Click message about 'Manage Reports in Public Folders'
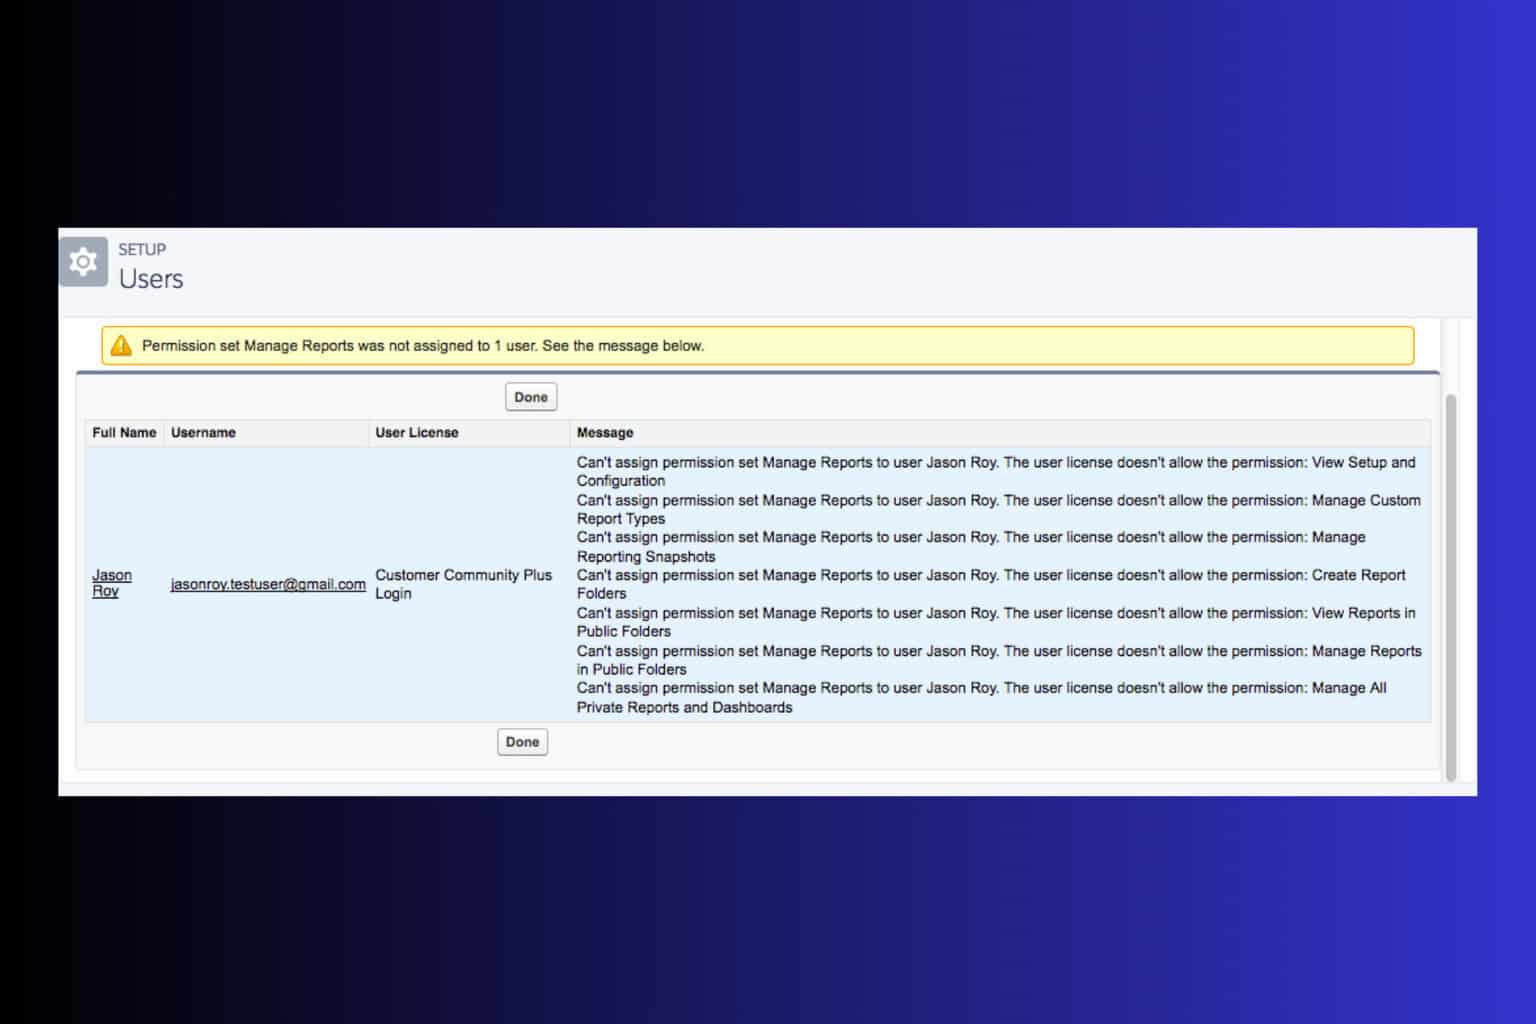Image resolution: width=1536 pixels, height=1024 pixels. pyautogui.click(x=999, y=660)
